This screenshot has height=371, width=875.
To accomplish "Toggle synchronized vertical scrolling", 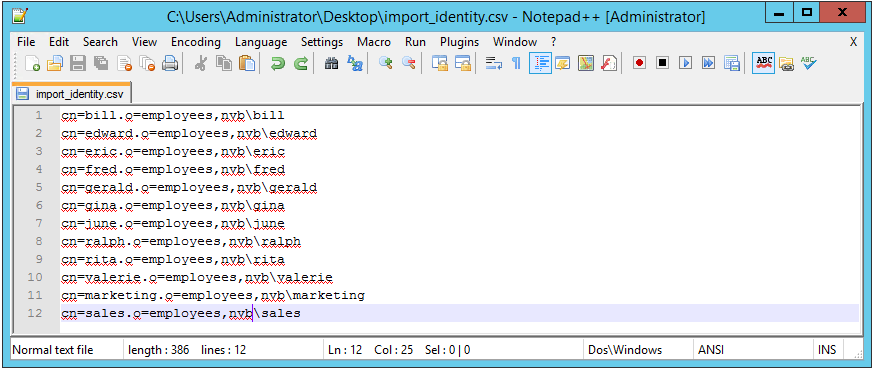I will (440, 63).
